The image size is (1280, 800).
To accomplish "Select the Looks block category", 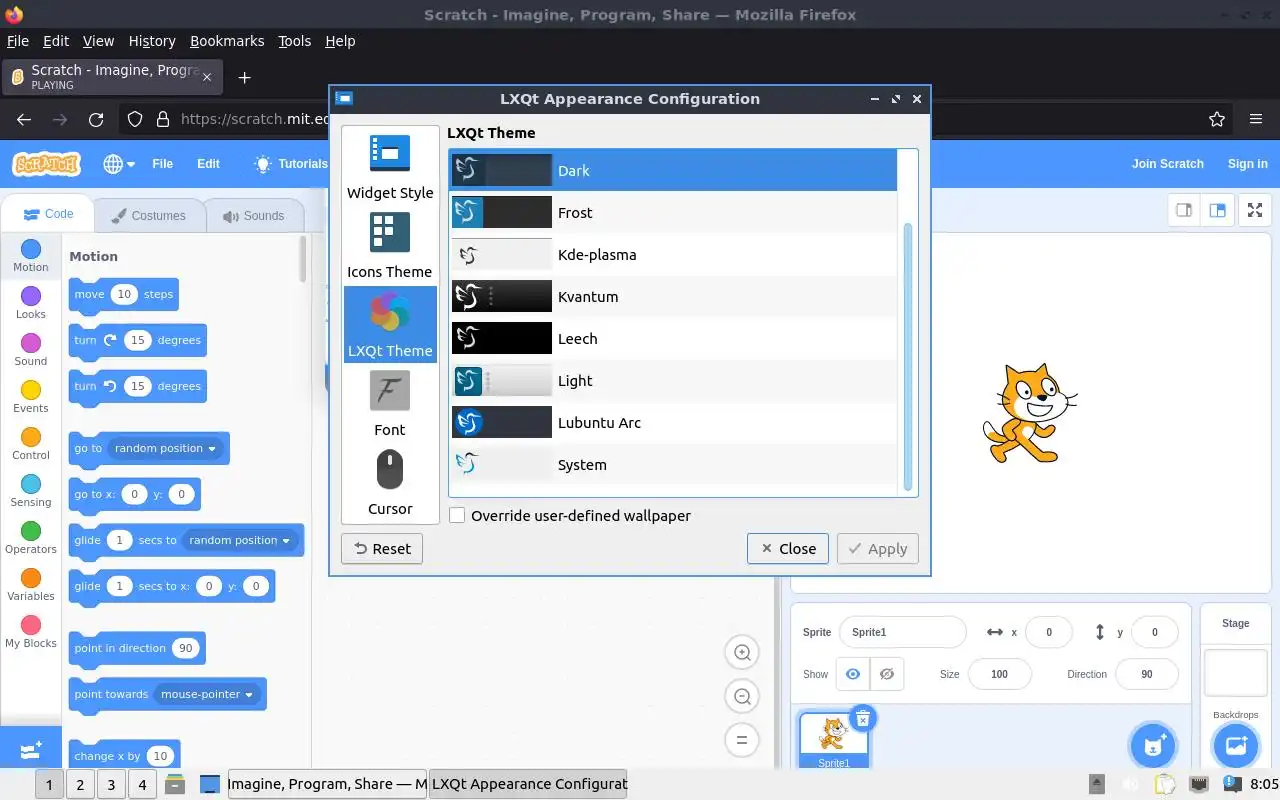I will tap(31, 303).
